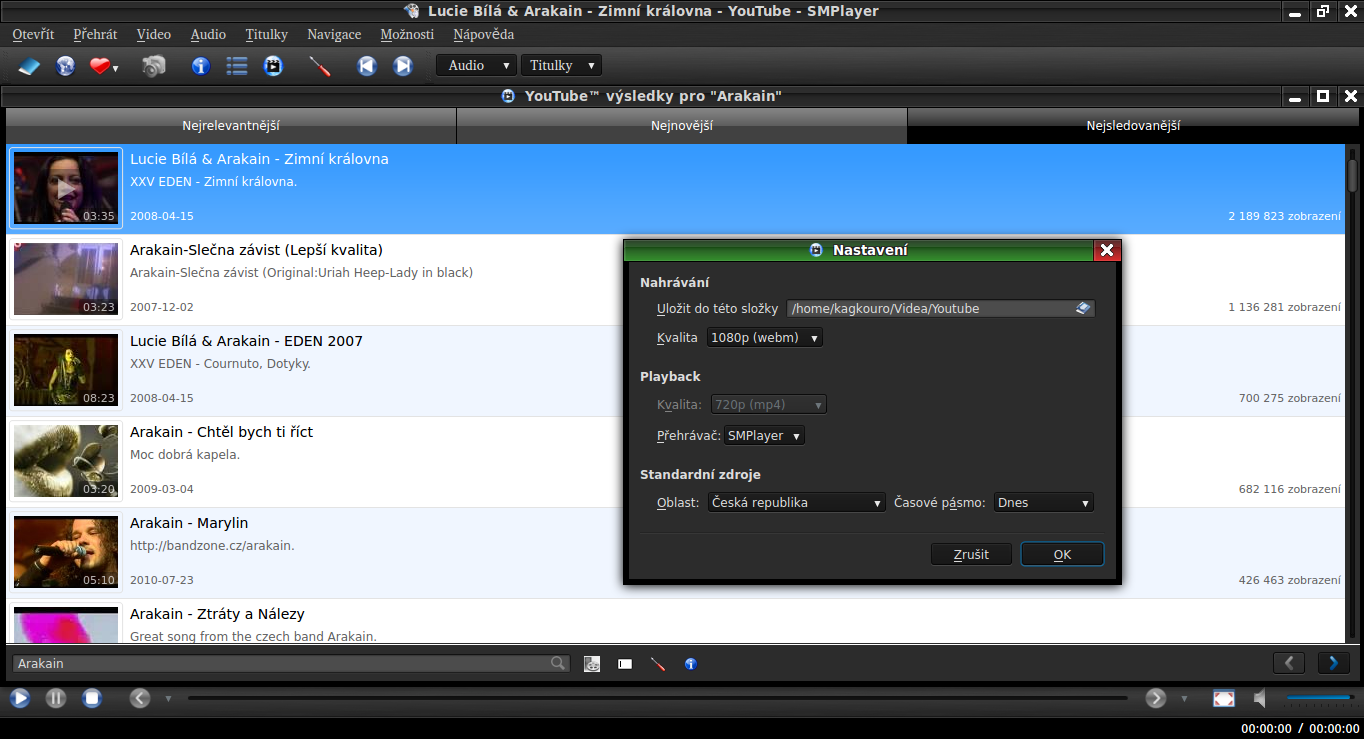The image size is (1364, 739).
Task: Open the Titulky subtitle dropdown
Action: pos(561,65)
